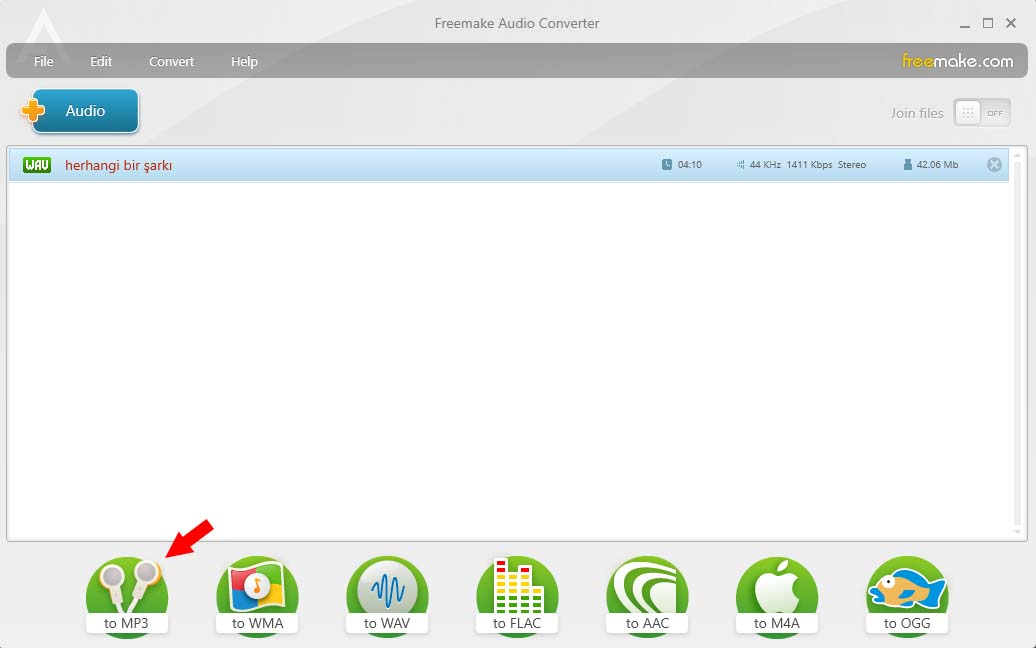
Task: Visit the freemake.com link
Action: (x=957, y=61)
